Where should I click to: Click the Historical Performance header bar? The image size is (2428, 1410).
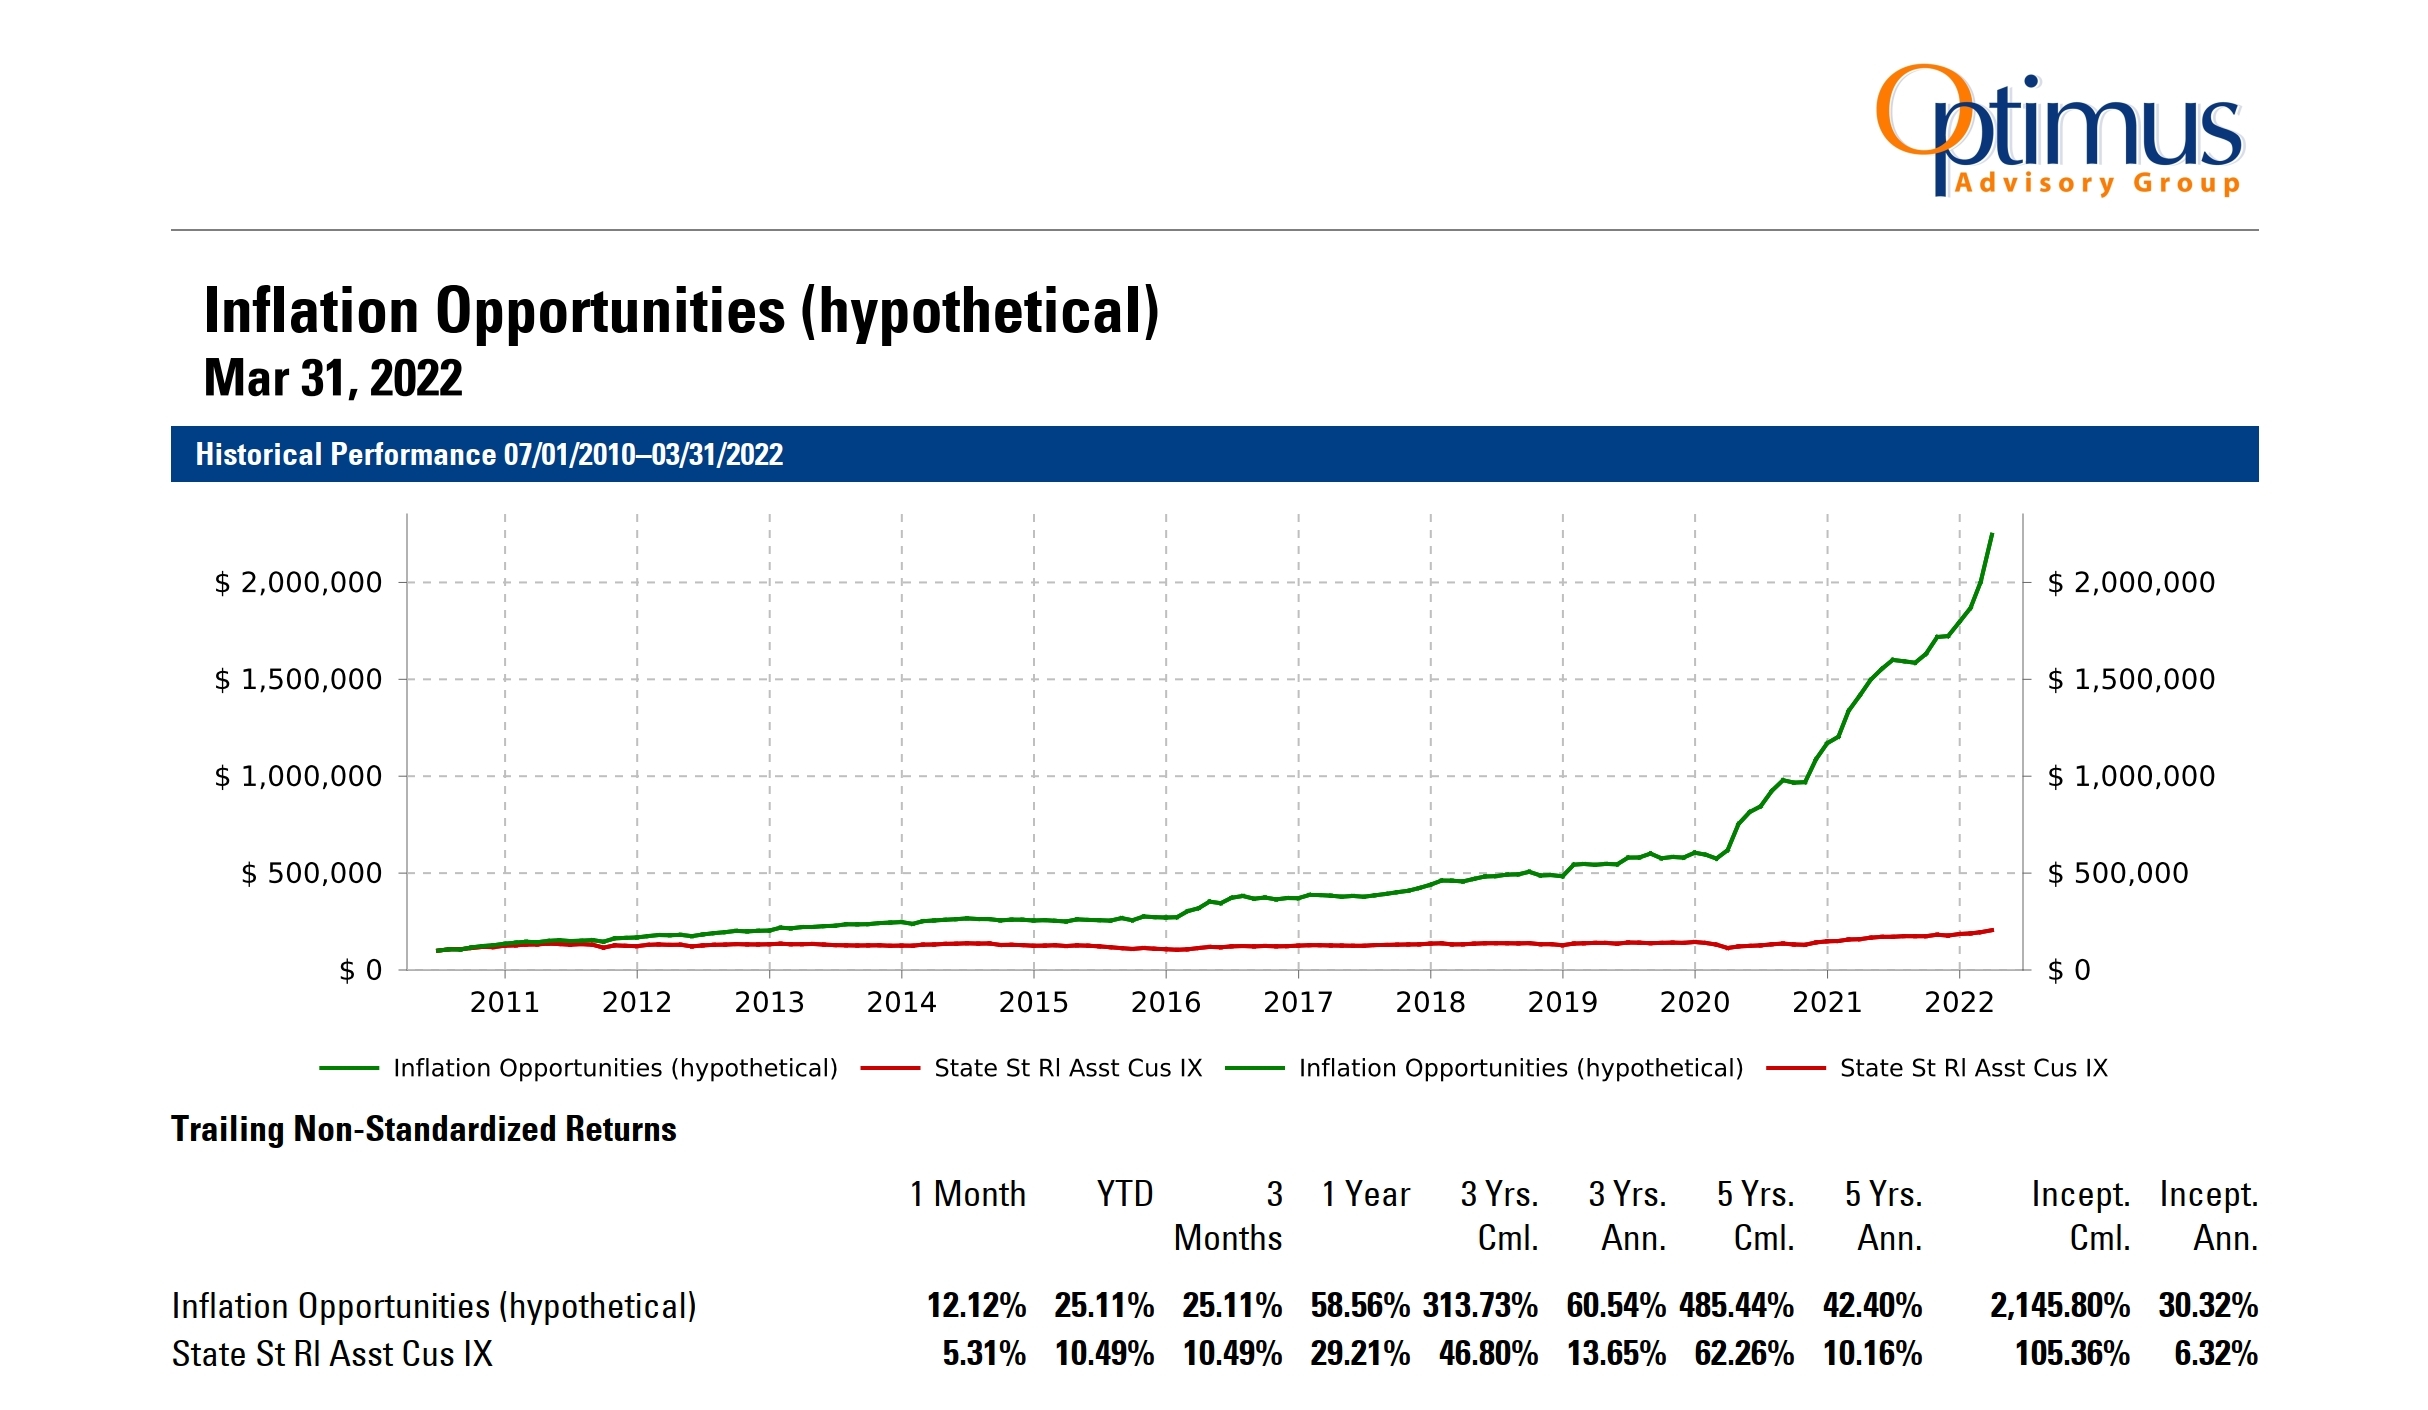coord(1214,454)
